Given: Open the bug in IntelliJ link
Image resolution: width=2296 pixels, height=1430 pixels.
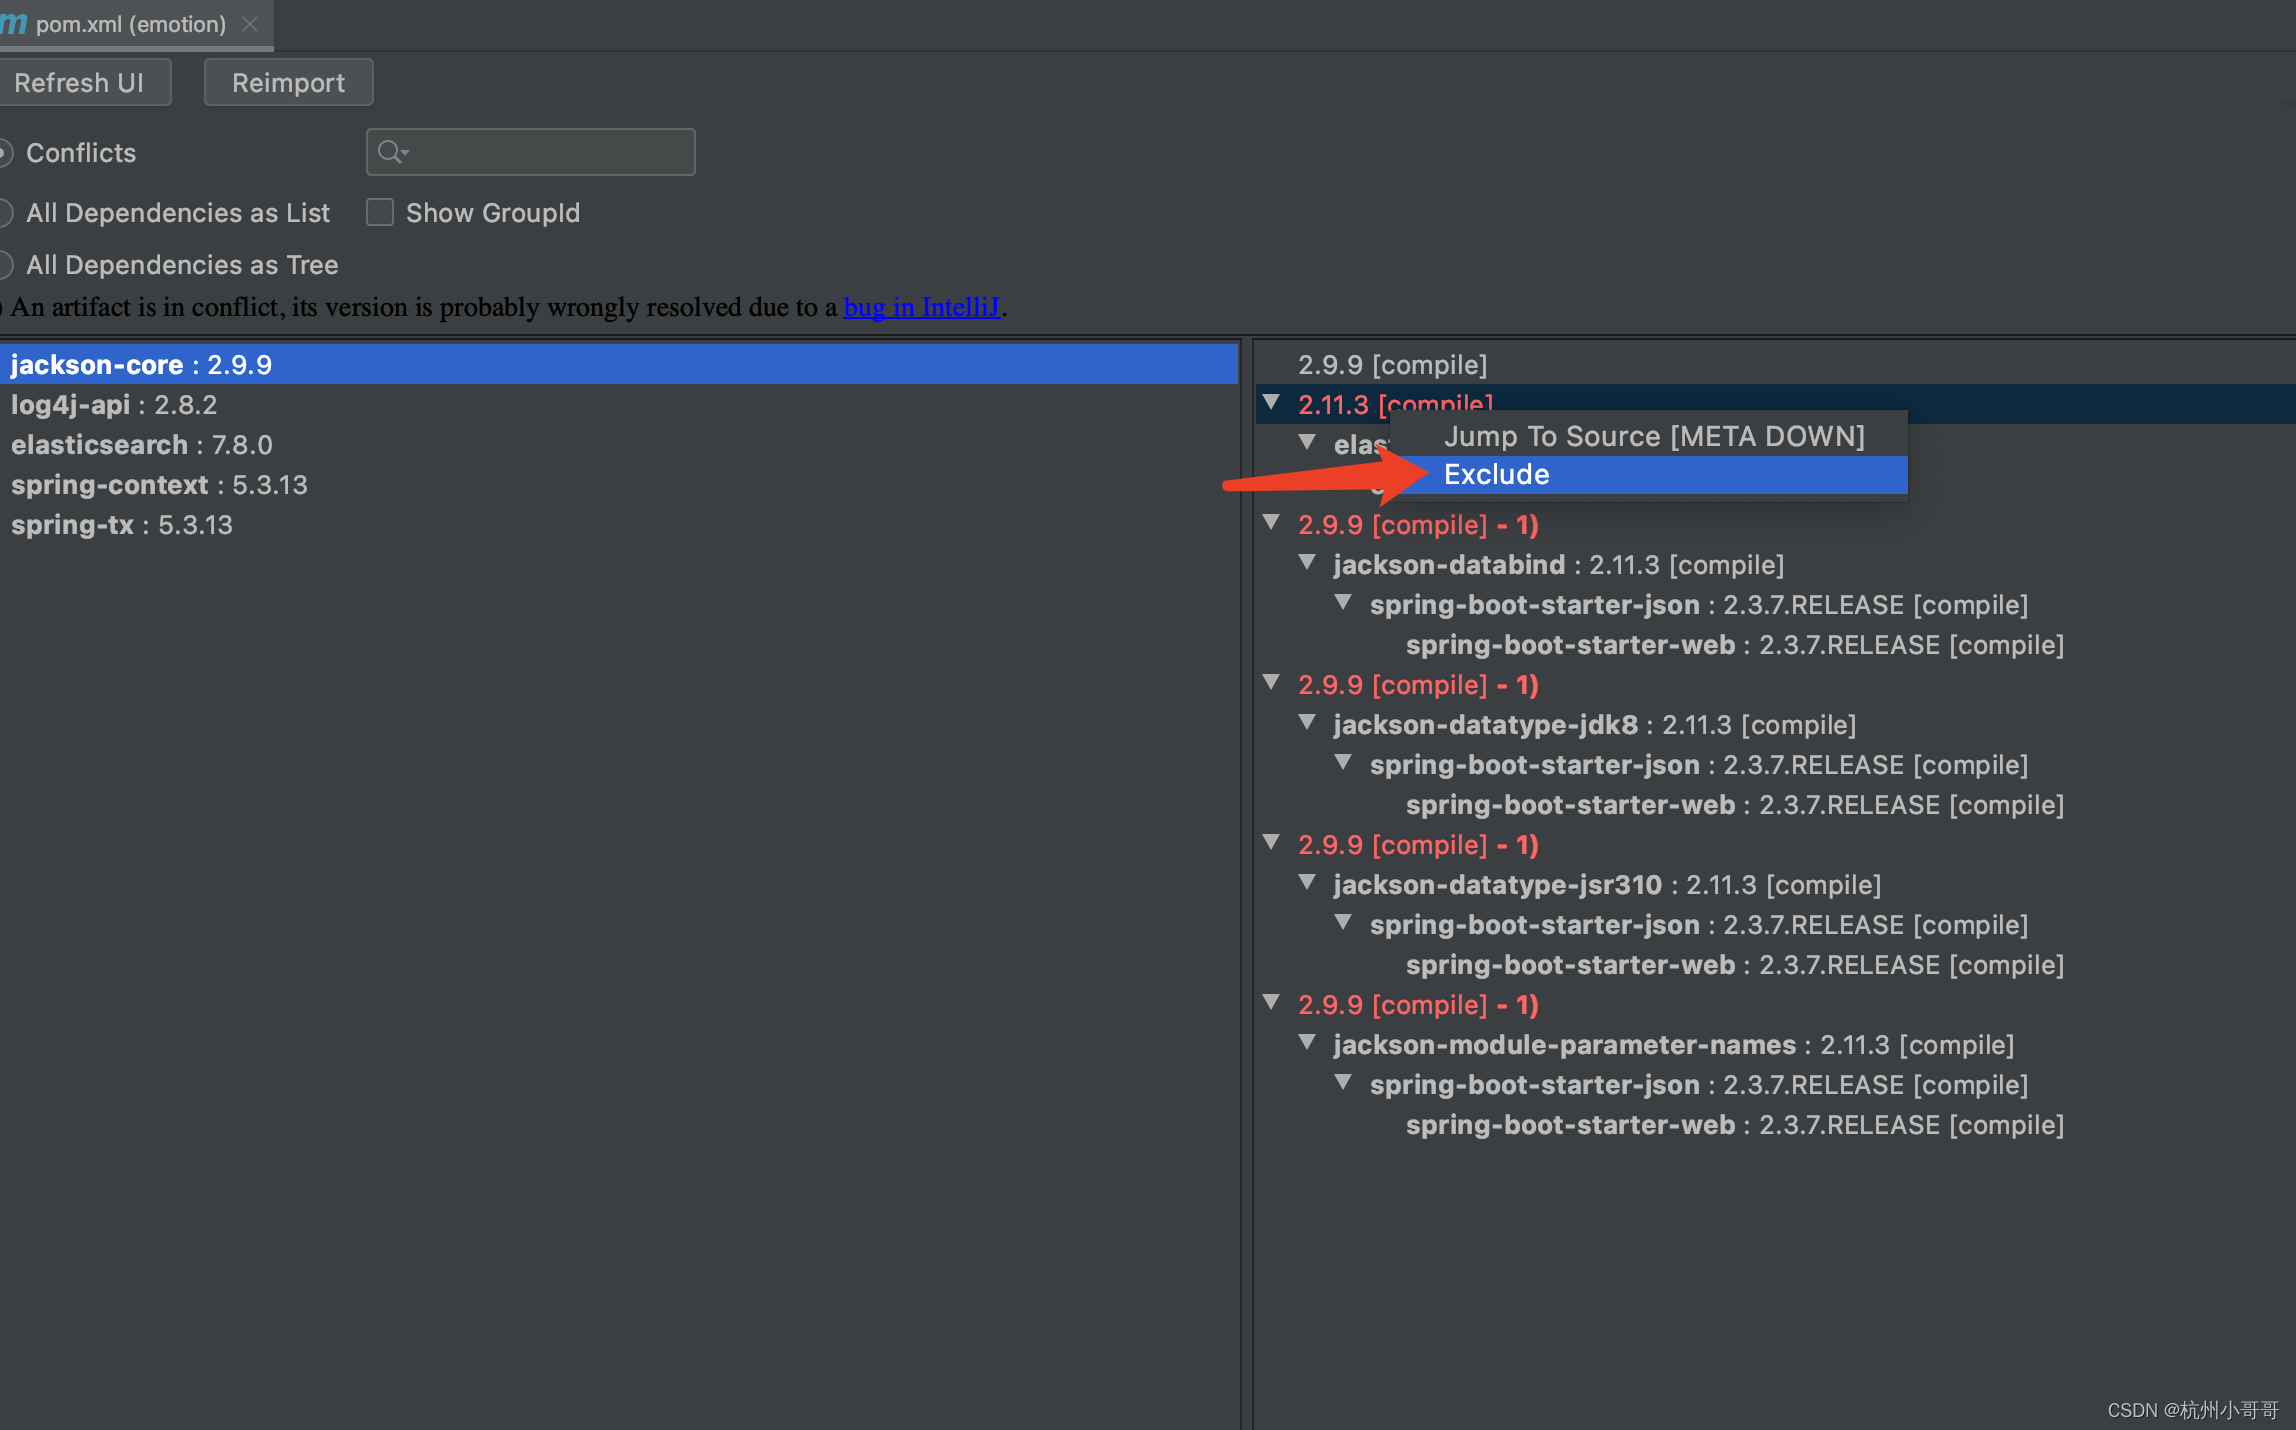Looking at the screenshot, I should [x=921, y=307].
